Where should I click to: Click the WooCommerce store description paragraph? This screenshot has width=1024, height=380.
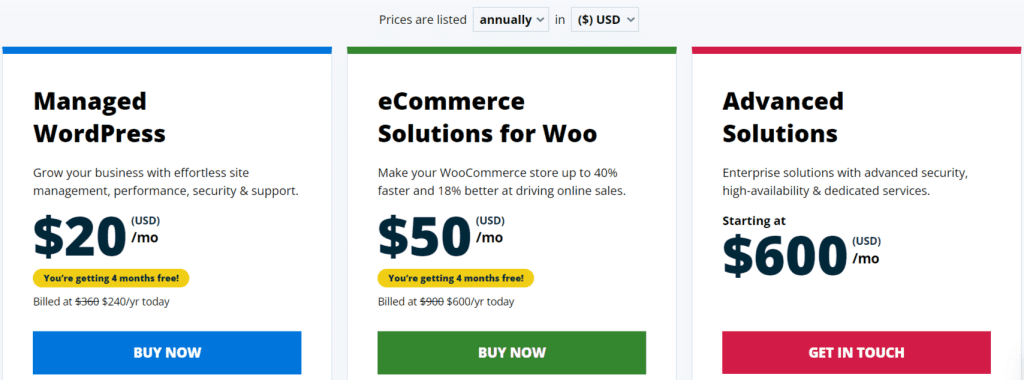click(x=502, y=182)
